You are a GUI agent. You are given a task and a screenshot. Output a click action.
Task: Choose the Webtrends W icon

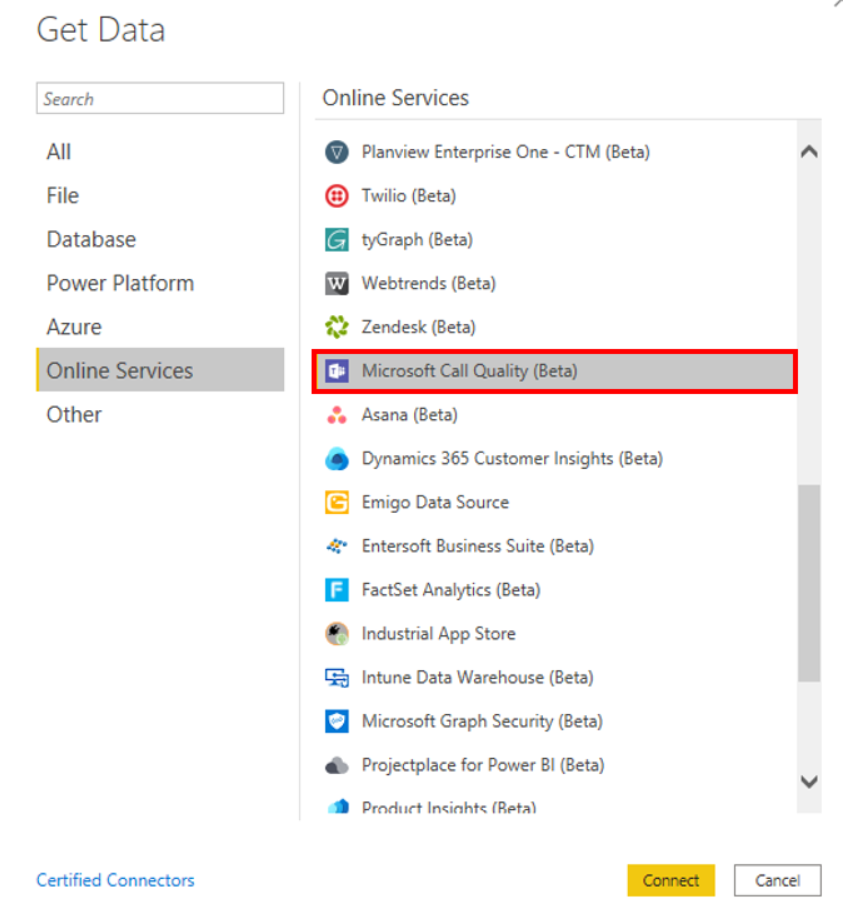(x=336, y=283)
